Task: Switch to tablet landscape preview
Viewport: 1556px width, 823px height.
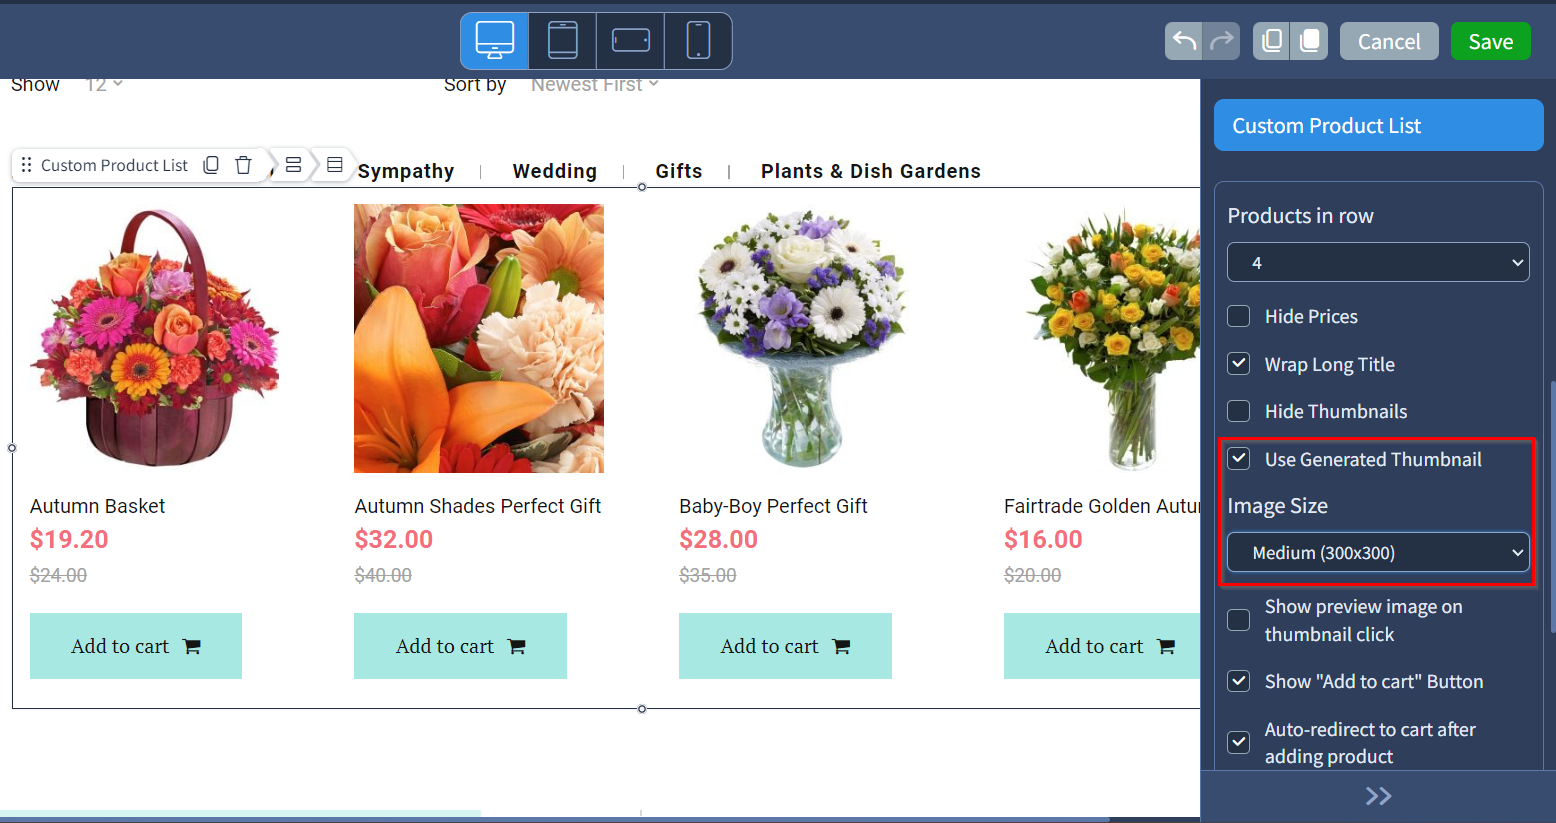Action: (631, 41)
